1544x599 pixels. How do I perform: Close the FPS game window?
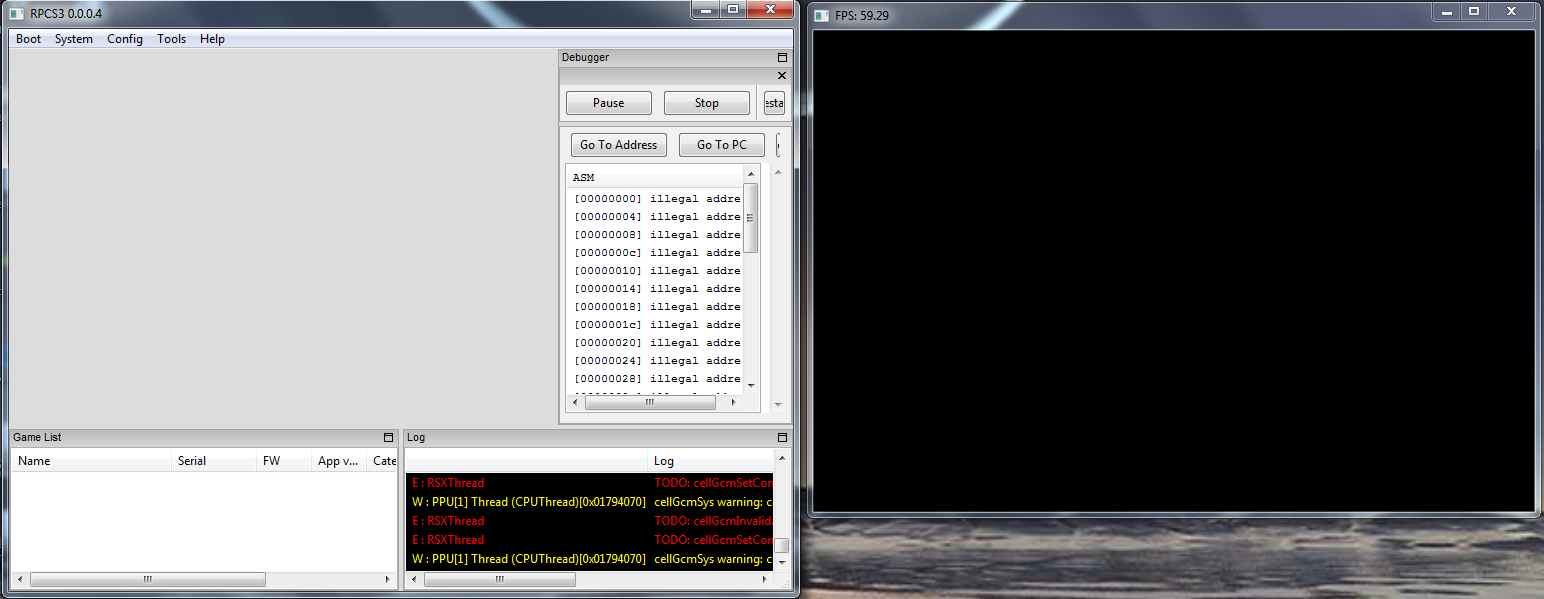[x=1512, y=10]
